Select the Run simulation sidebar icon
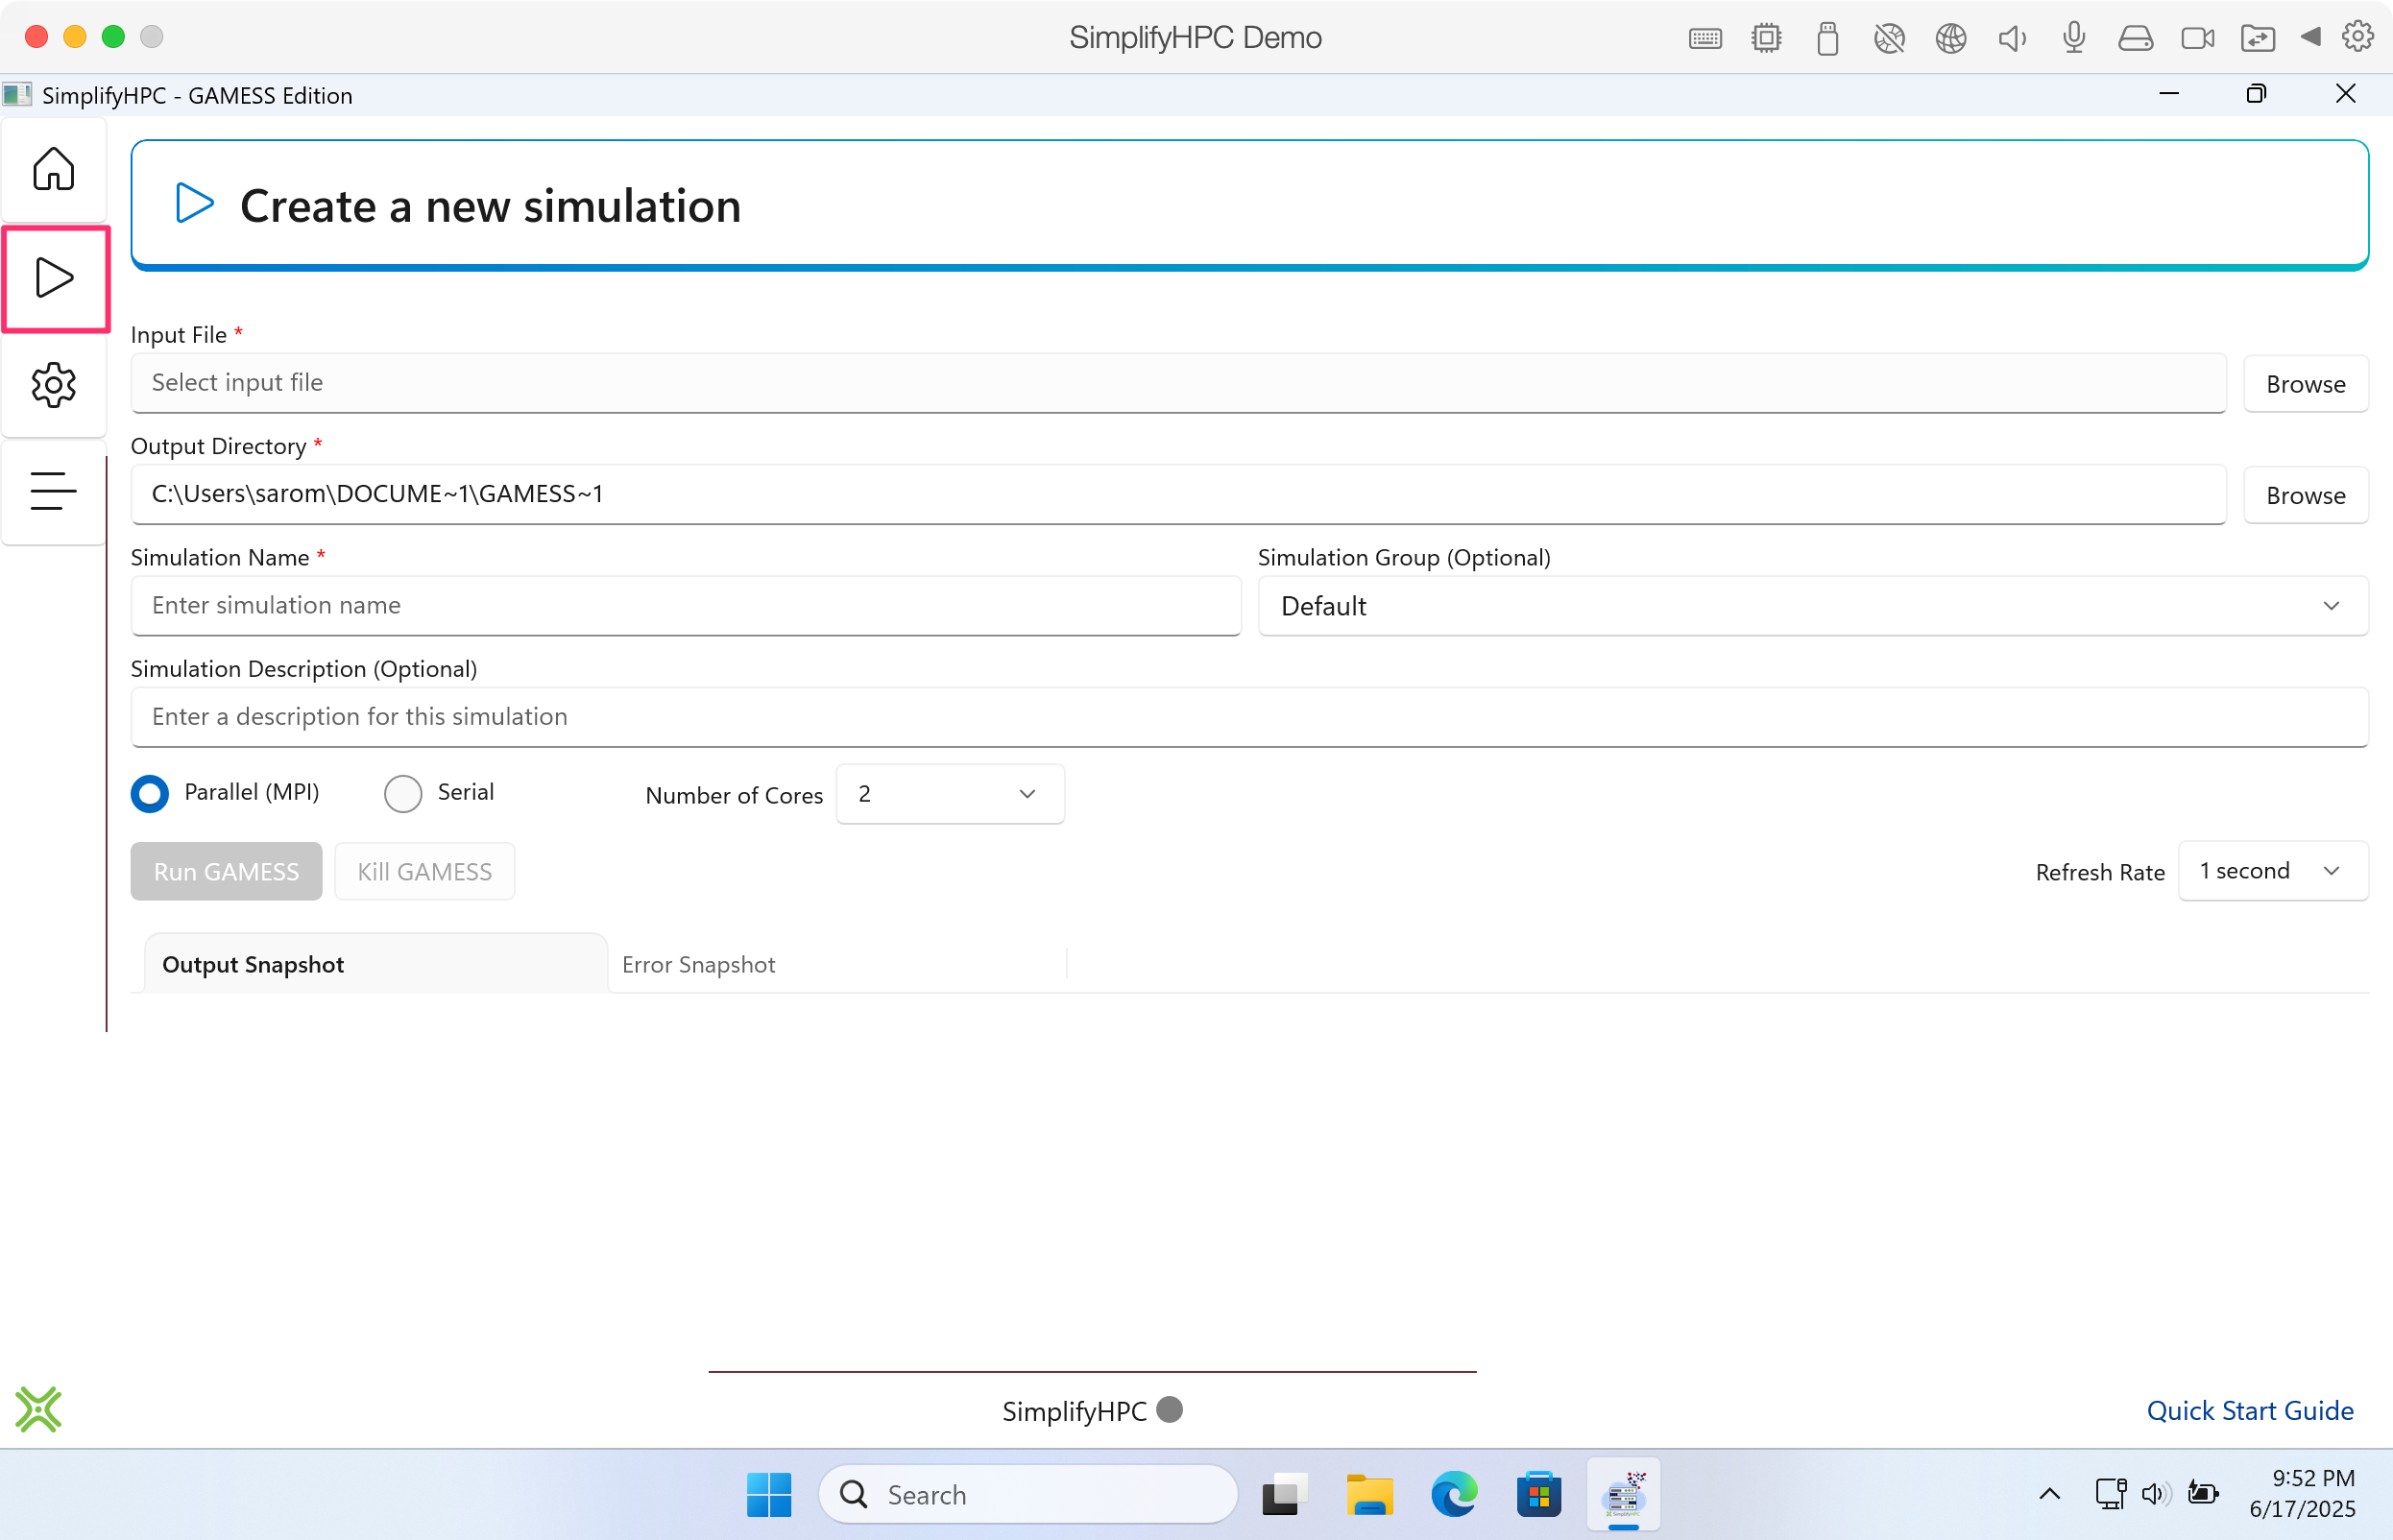The height and width of the screenshot is (1540, 2393). [53, 278]
